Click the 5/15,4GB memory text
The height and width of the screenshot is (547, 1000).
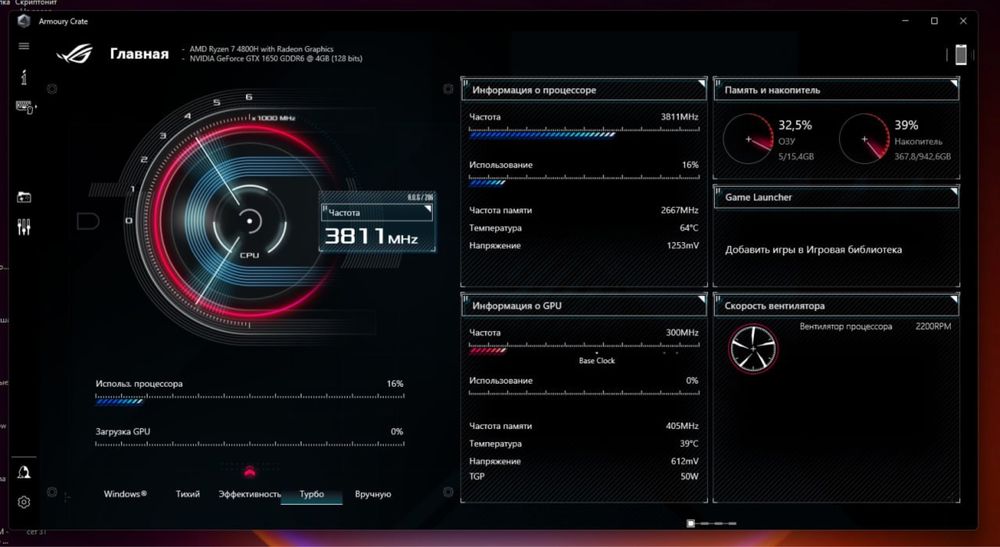pos(796,157)
